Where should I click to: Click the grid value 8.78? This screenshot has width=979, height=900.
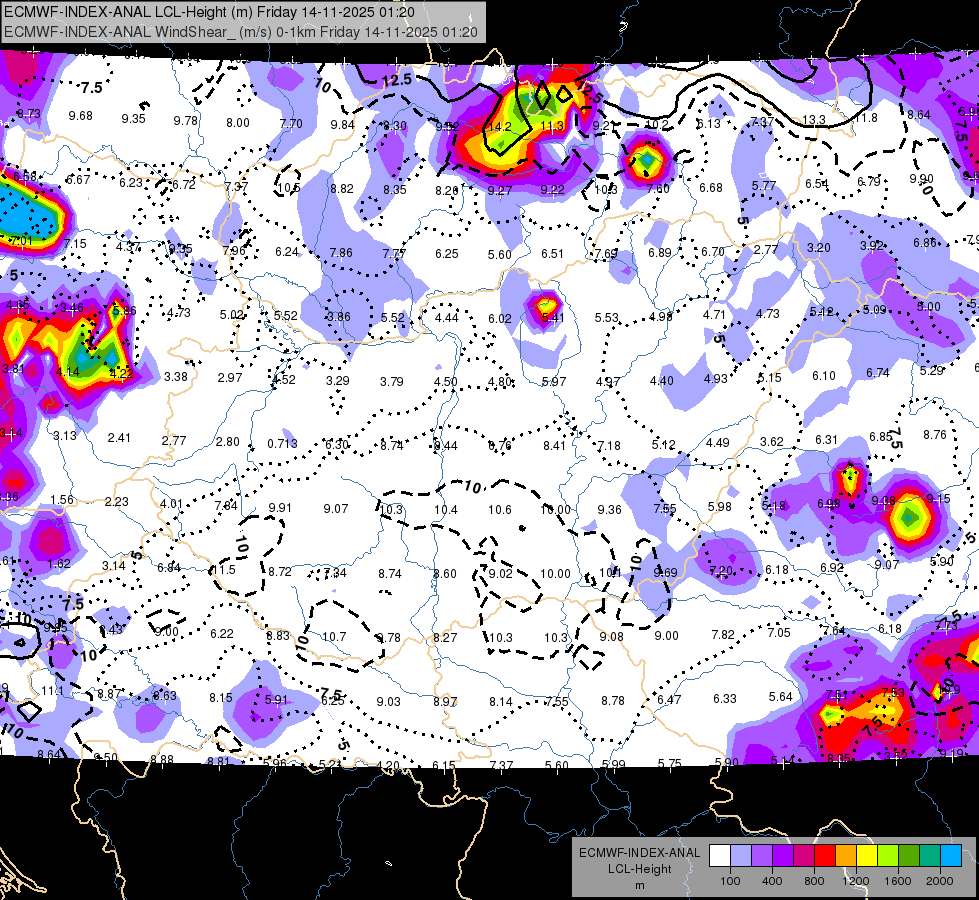pos(612,701)
